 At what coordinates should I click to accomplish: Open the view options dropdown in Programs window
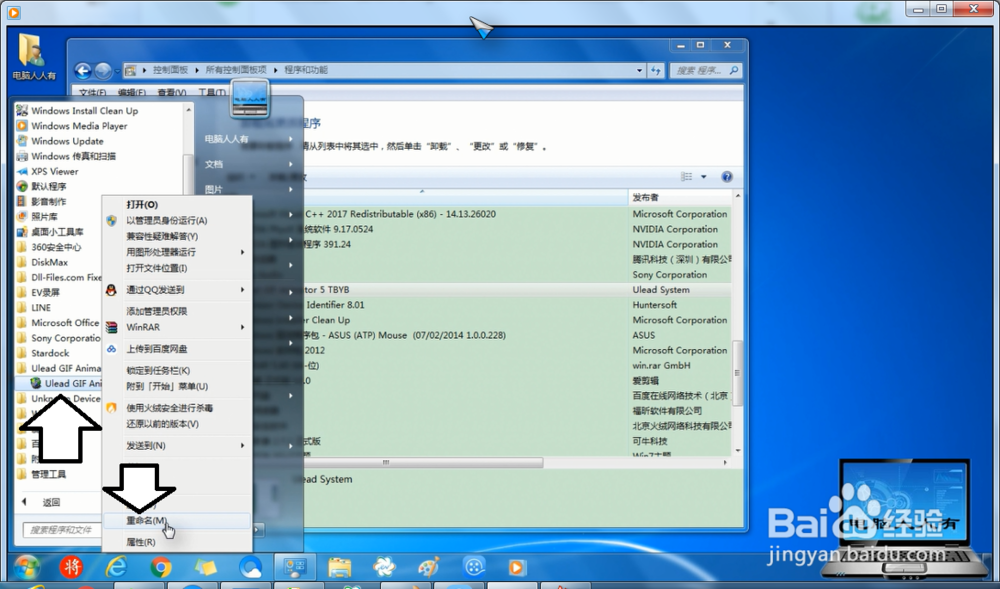(703, 177)
